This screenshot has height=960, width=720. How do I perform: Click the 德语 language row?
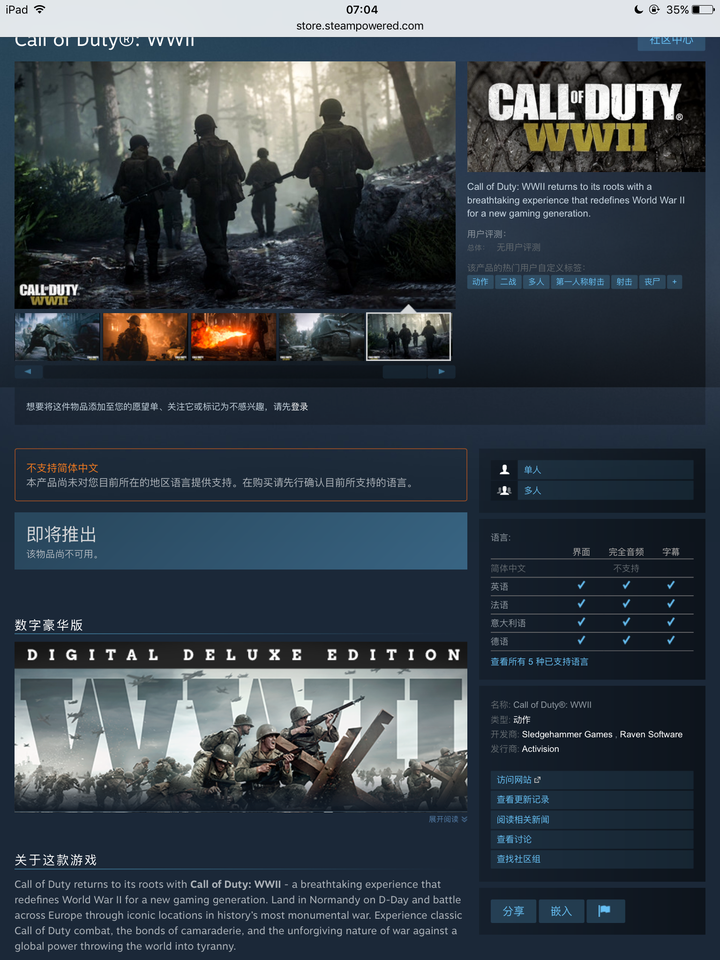pos(591,641)
